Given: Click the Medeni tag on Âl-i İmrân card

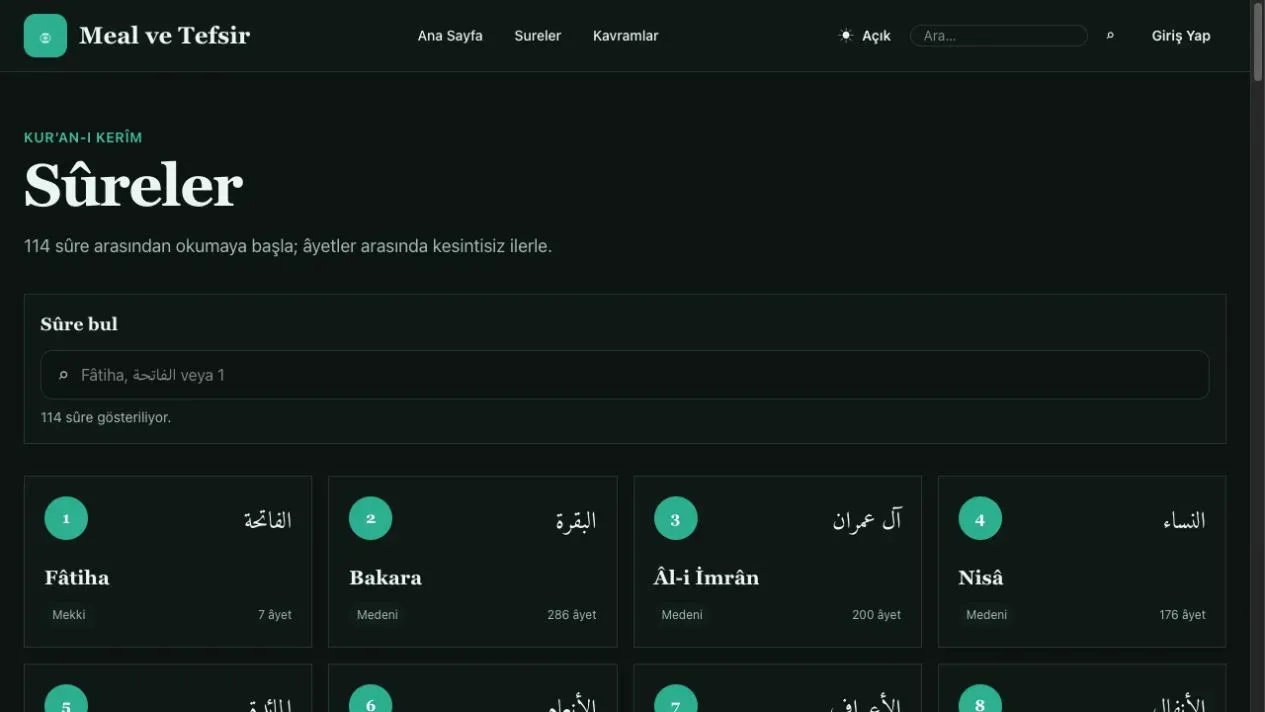Looking at the screenshot, I should point(682,615).
